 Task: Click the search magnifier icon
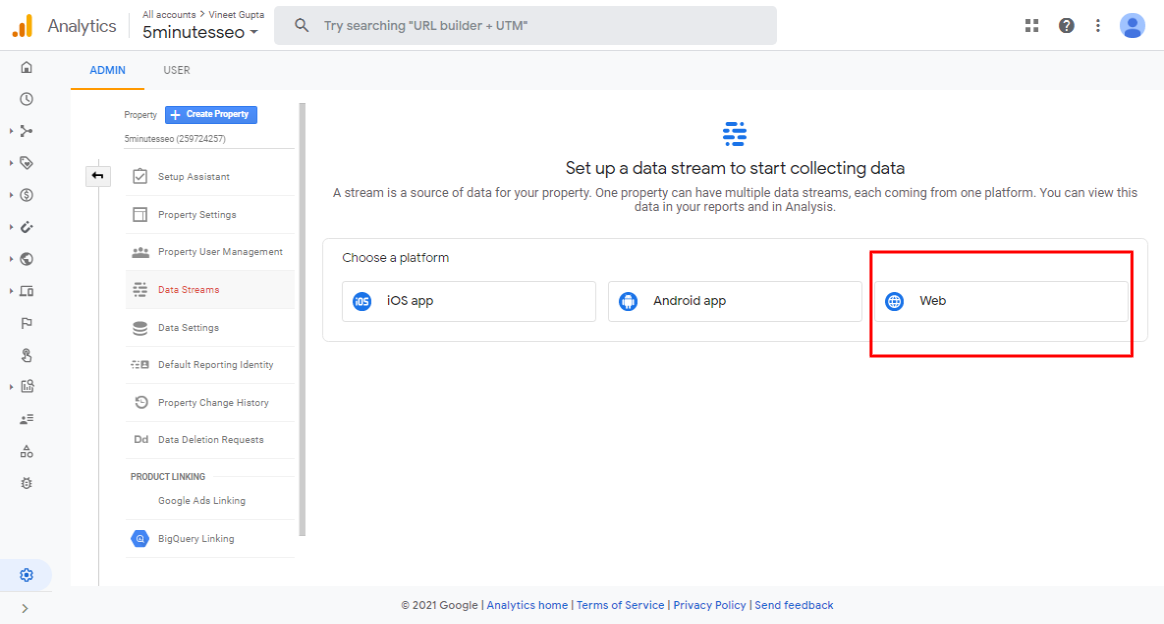coord(301,24)
